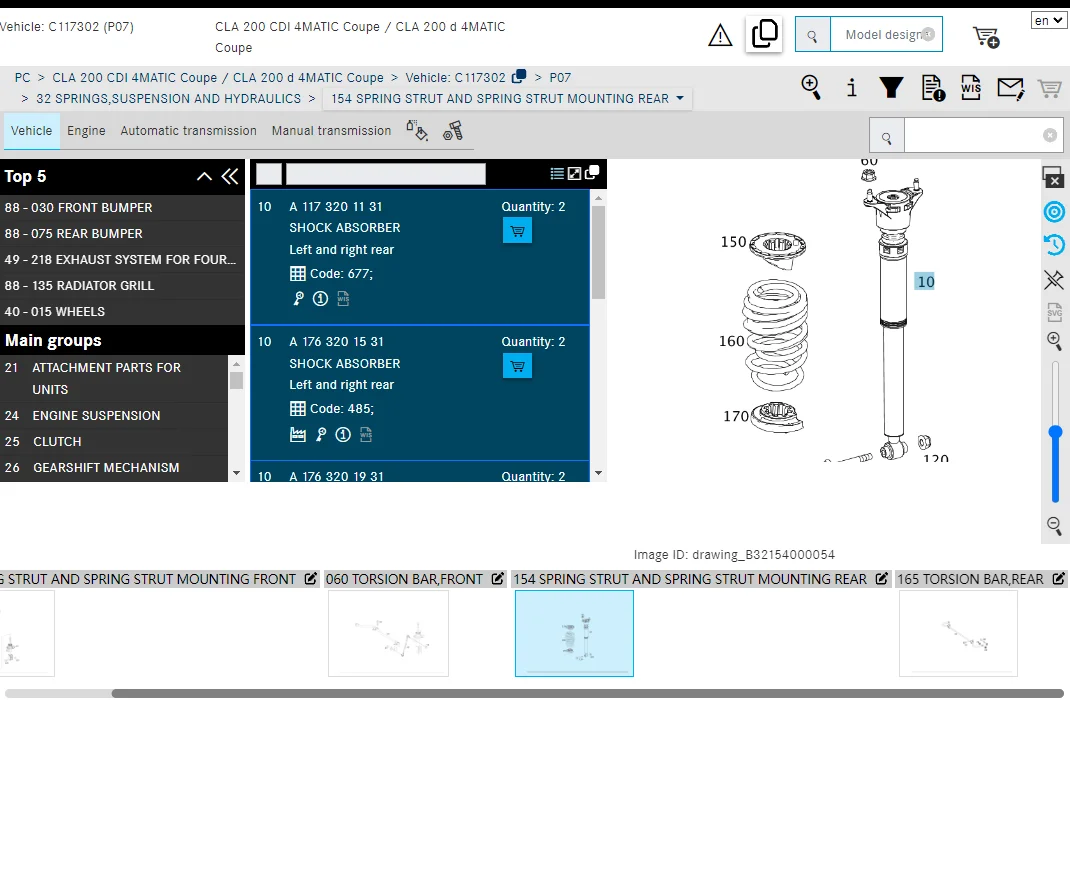Open the 154 SPRING STRUT breadcrumb dropdown
This screenshot has width=1070, height=874.
507,98
